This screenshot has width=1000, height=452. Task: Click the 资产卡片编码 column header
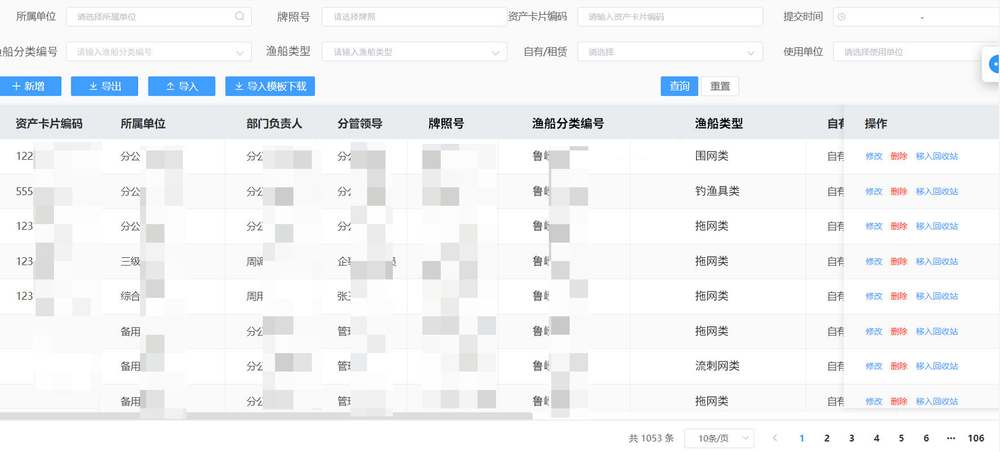pos(49,124)
